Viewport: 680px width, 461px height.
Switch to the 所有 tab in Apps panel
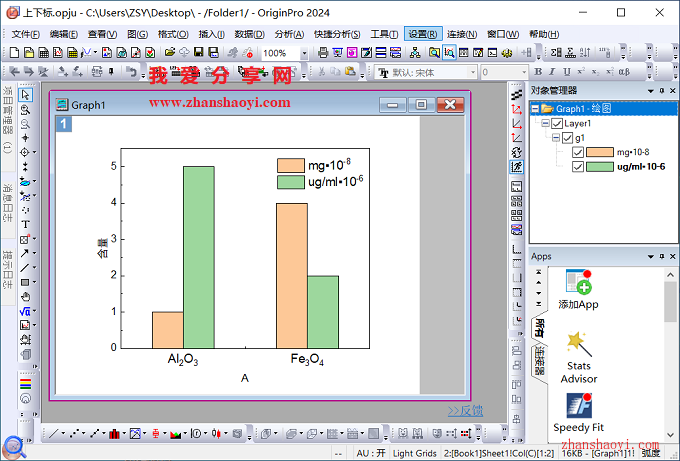539,328
